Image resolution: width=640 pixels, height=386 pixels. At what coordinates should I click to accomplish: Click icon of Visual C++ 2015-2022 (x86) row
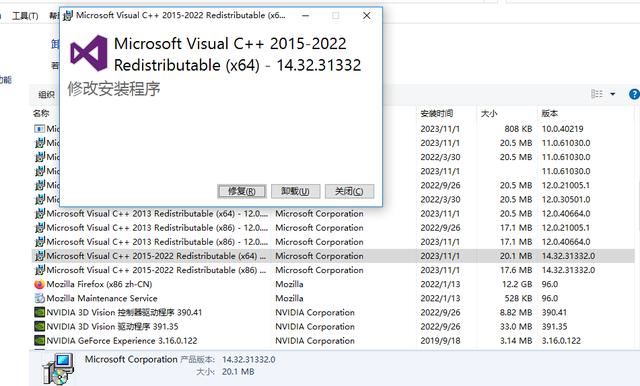39,270
